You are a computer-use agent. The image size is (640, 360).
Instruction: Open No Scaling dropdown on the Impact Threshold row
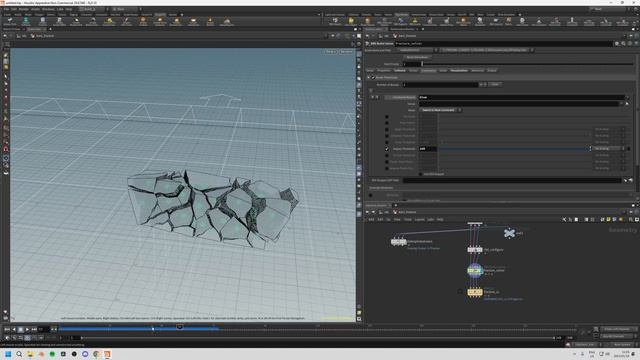[609, 149]
